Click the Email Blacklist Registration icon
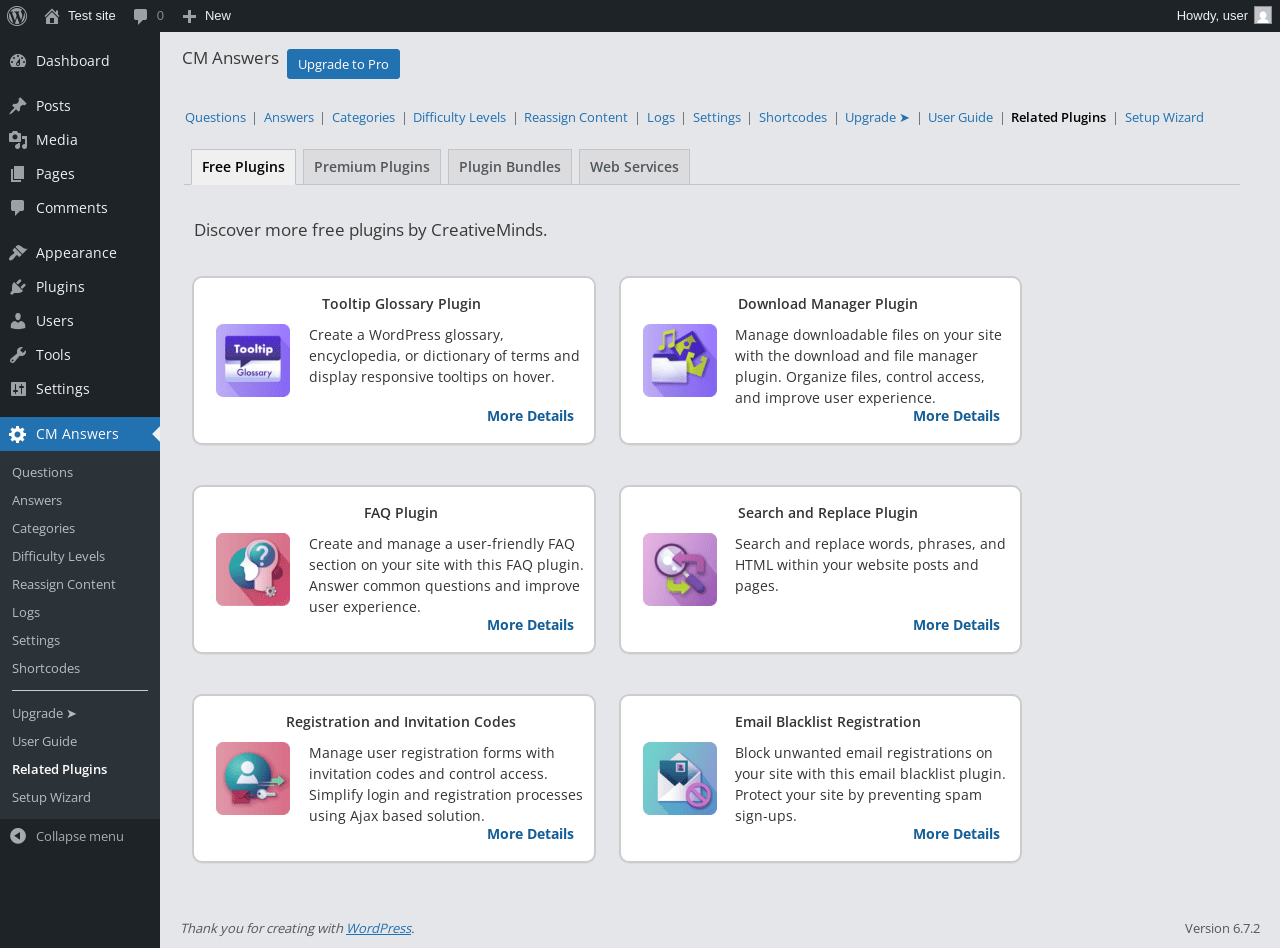The width and height of the screenshot is (1280, 948). tap(680, 778)
